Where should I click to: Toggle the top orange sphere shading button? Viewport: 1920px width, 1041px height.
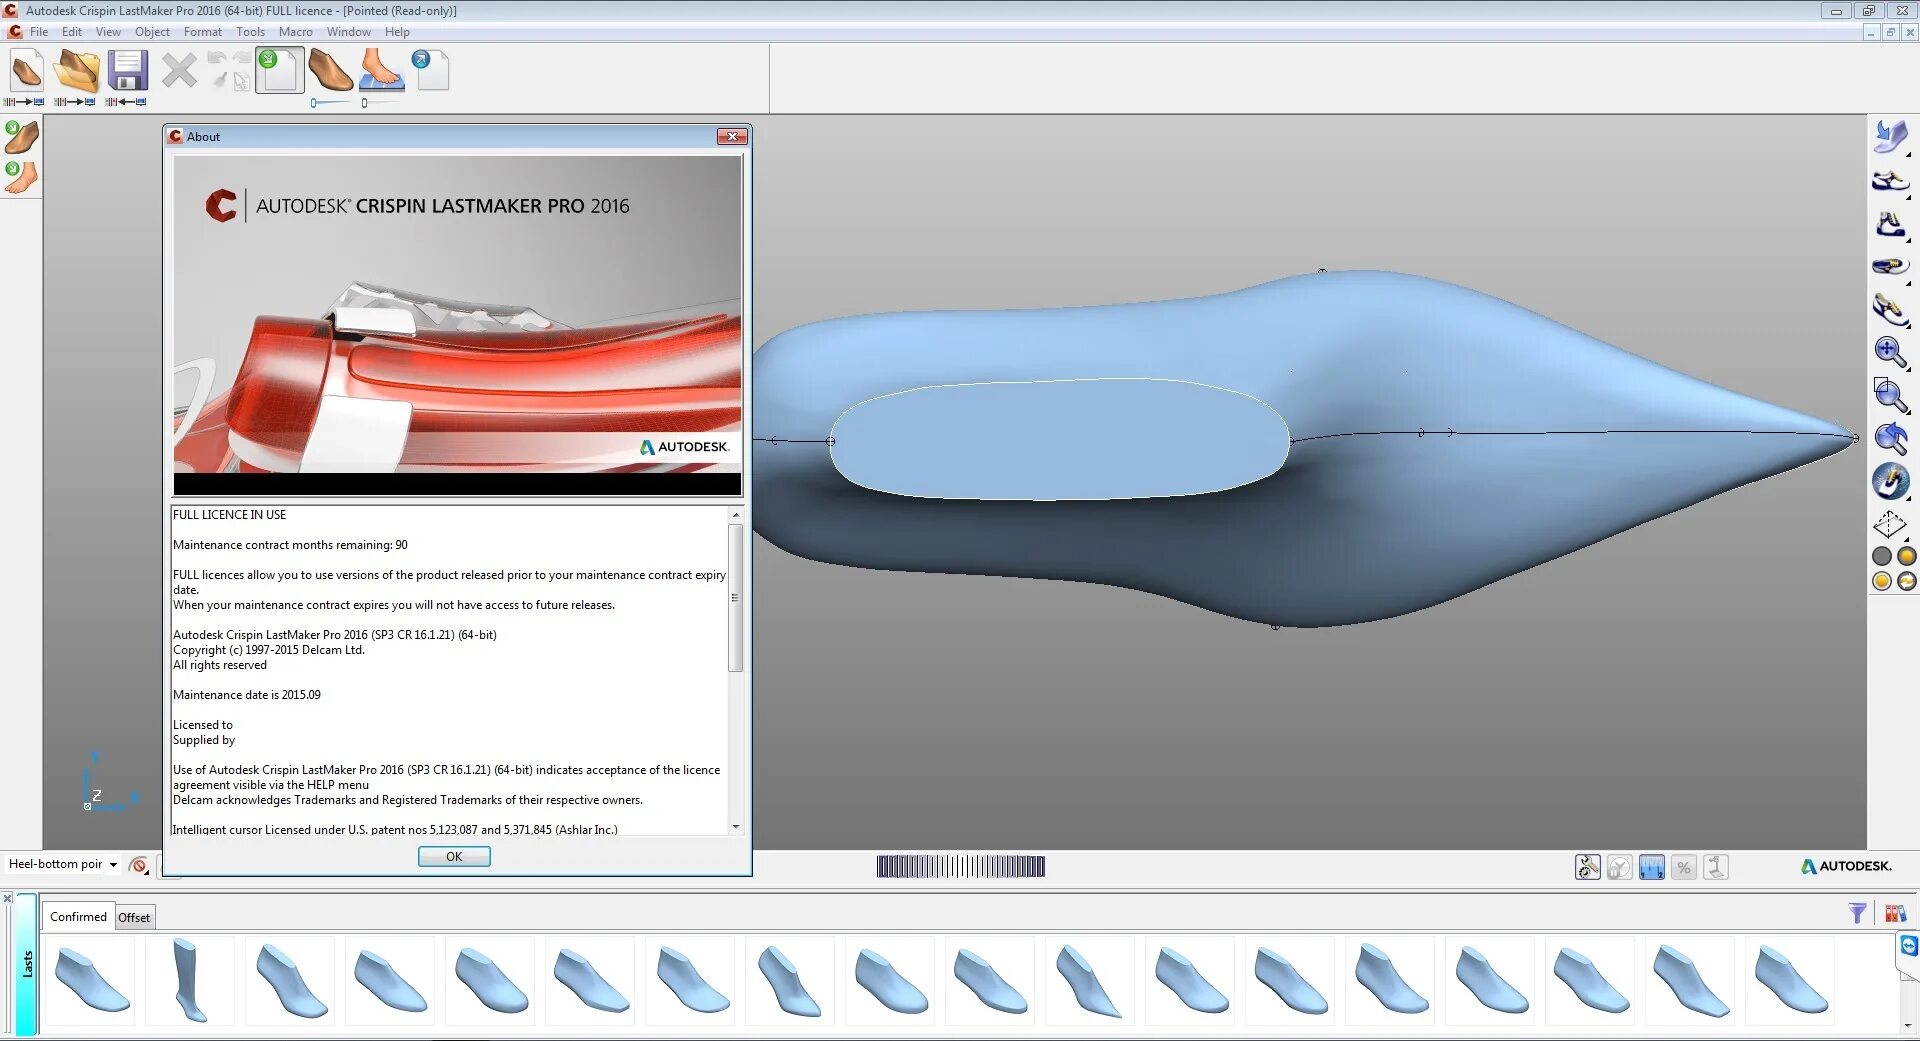click(x=1907, y=557)
